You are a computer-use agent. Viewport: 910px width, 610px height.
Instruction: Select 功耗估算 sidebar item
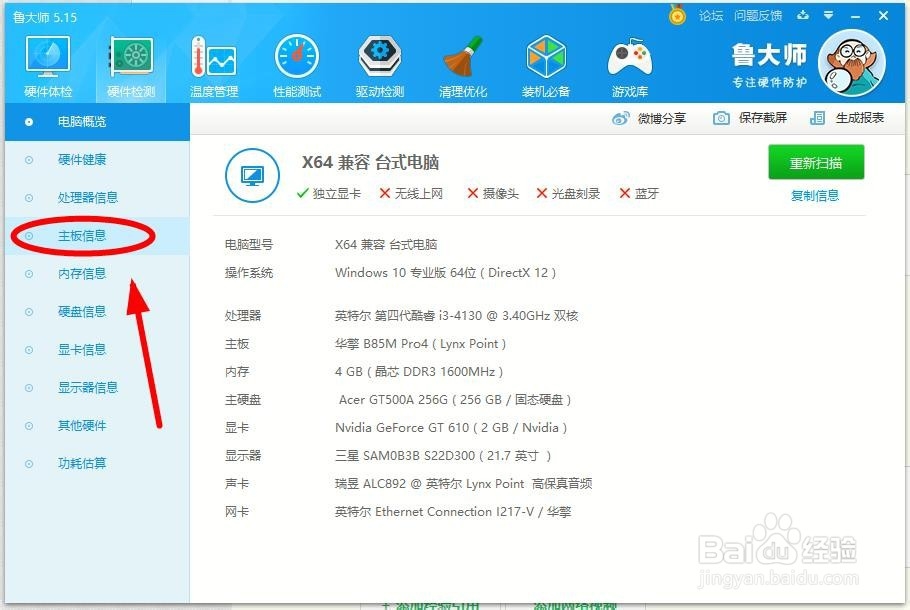pyautogui.click(x=98, y=464)
